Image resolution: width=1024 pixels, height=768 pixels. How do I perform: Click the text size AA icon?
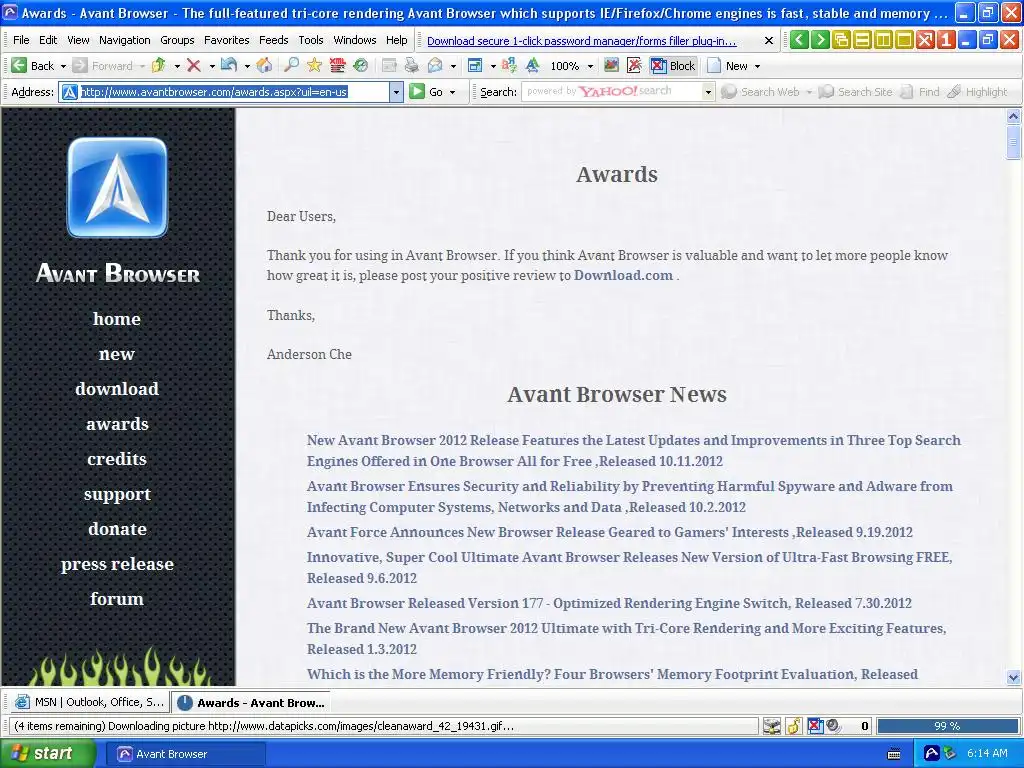click(533, 65)
